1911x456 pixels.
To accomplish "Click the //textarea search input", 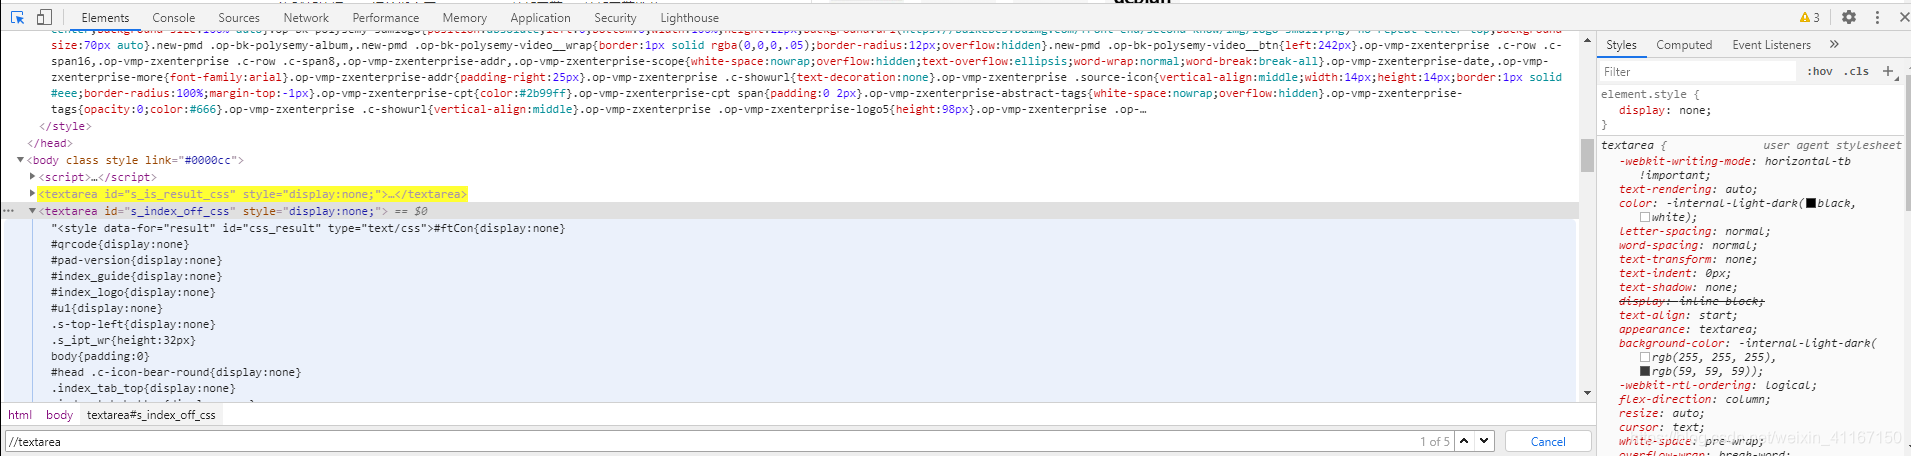I will point(710,441).
